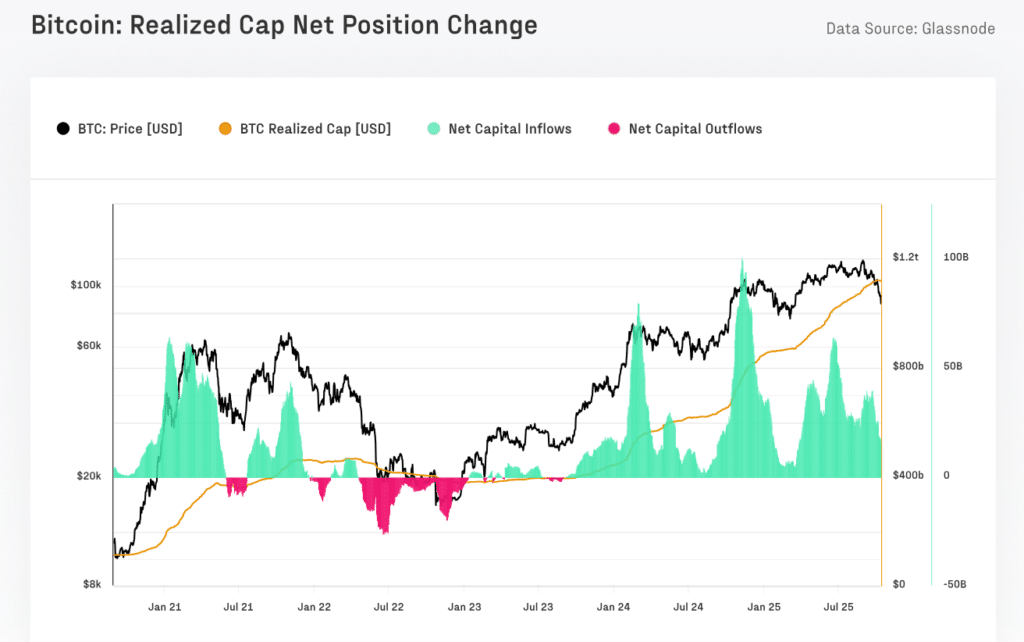Click the orange Realized Cap legend dot
Screen dimensions: 1024x642
pos(226,129)
